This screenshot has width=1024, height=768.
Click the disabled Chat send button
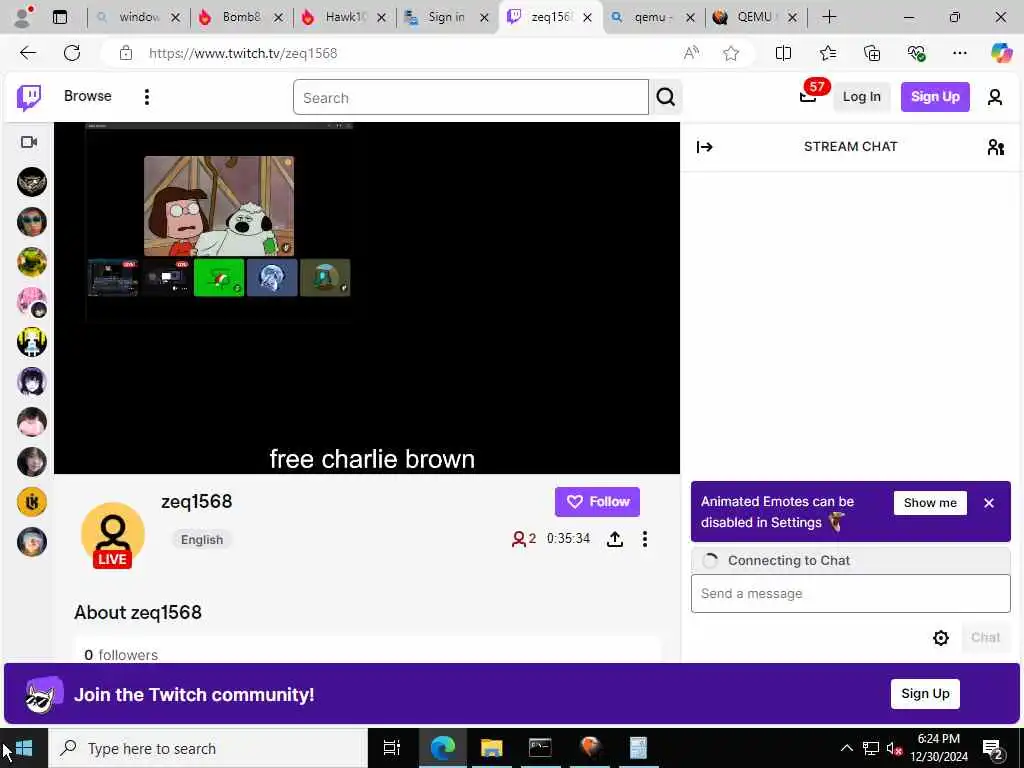pyautogui.click(x=985, y=638)
